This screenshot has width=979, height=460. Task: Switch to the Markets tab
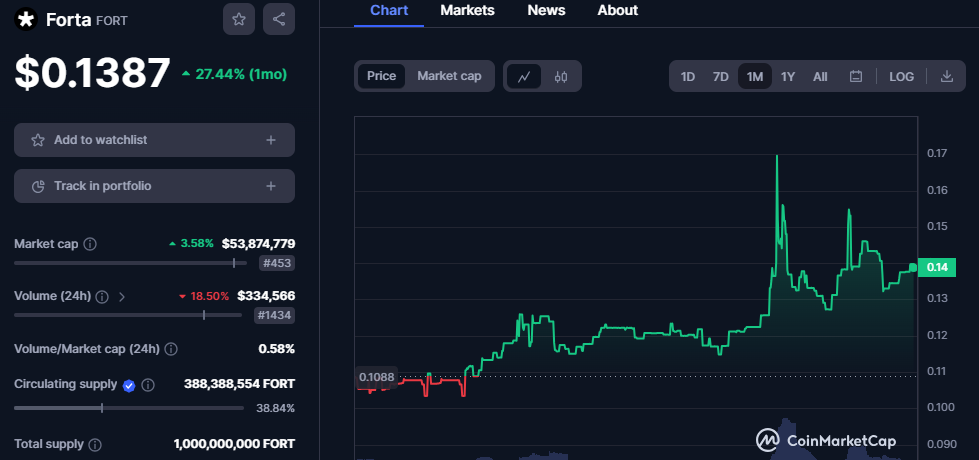click(467, 11)
